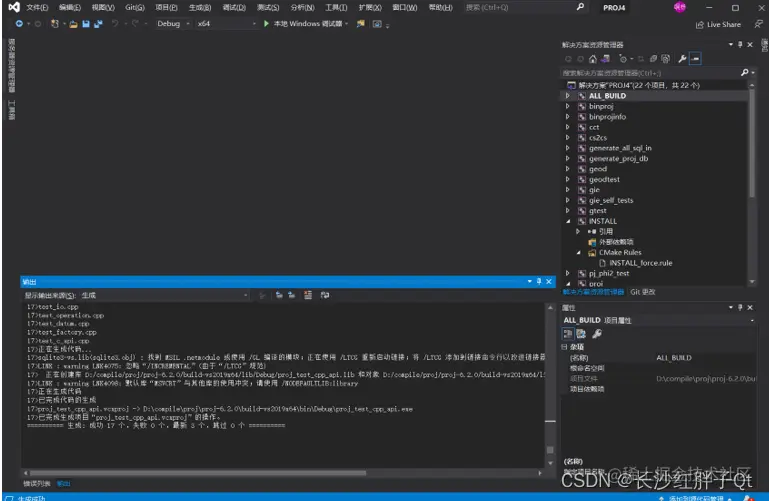Collapse the CMake Rules folder

click(x=579, y=252)
